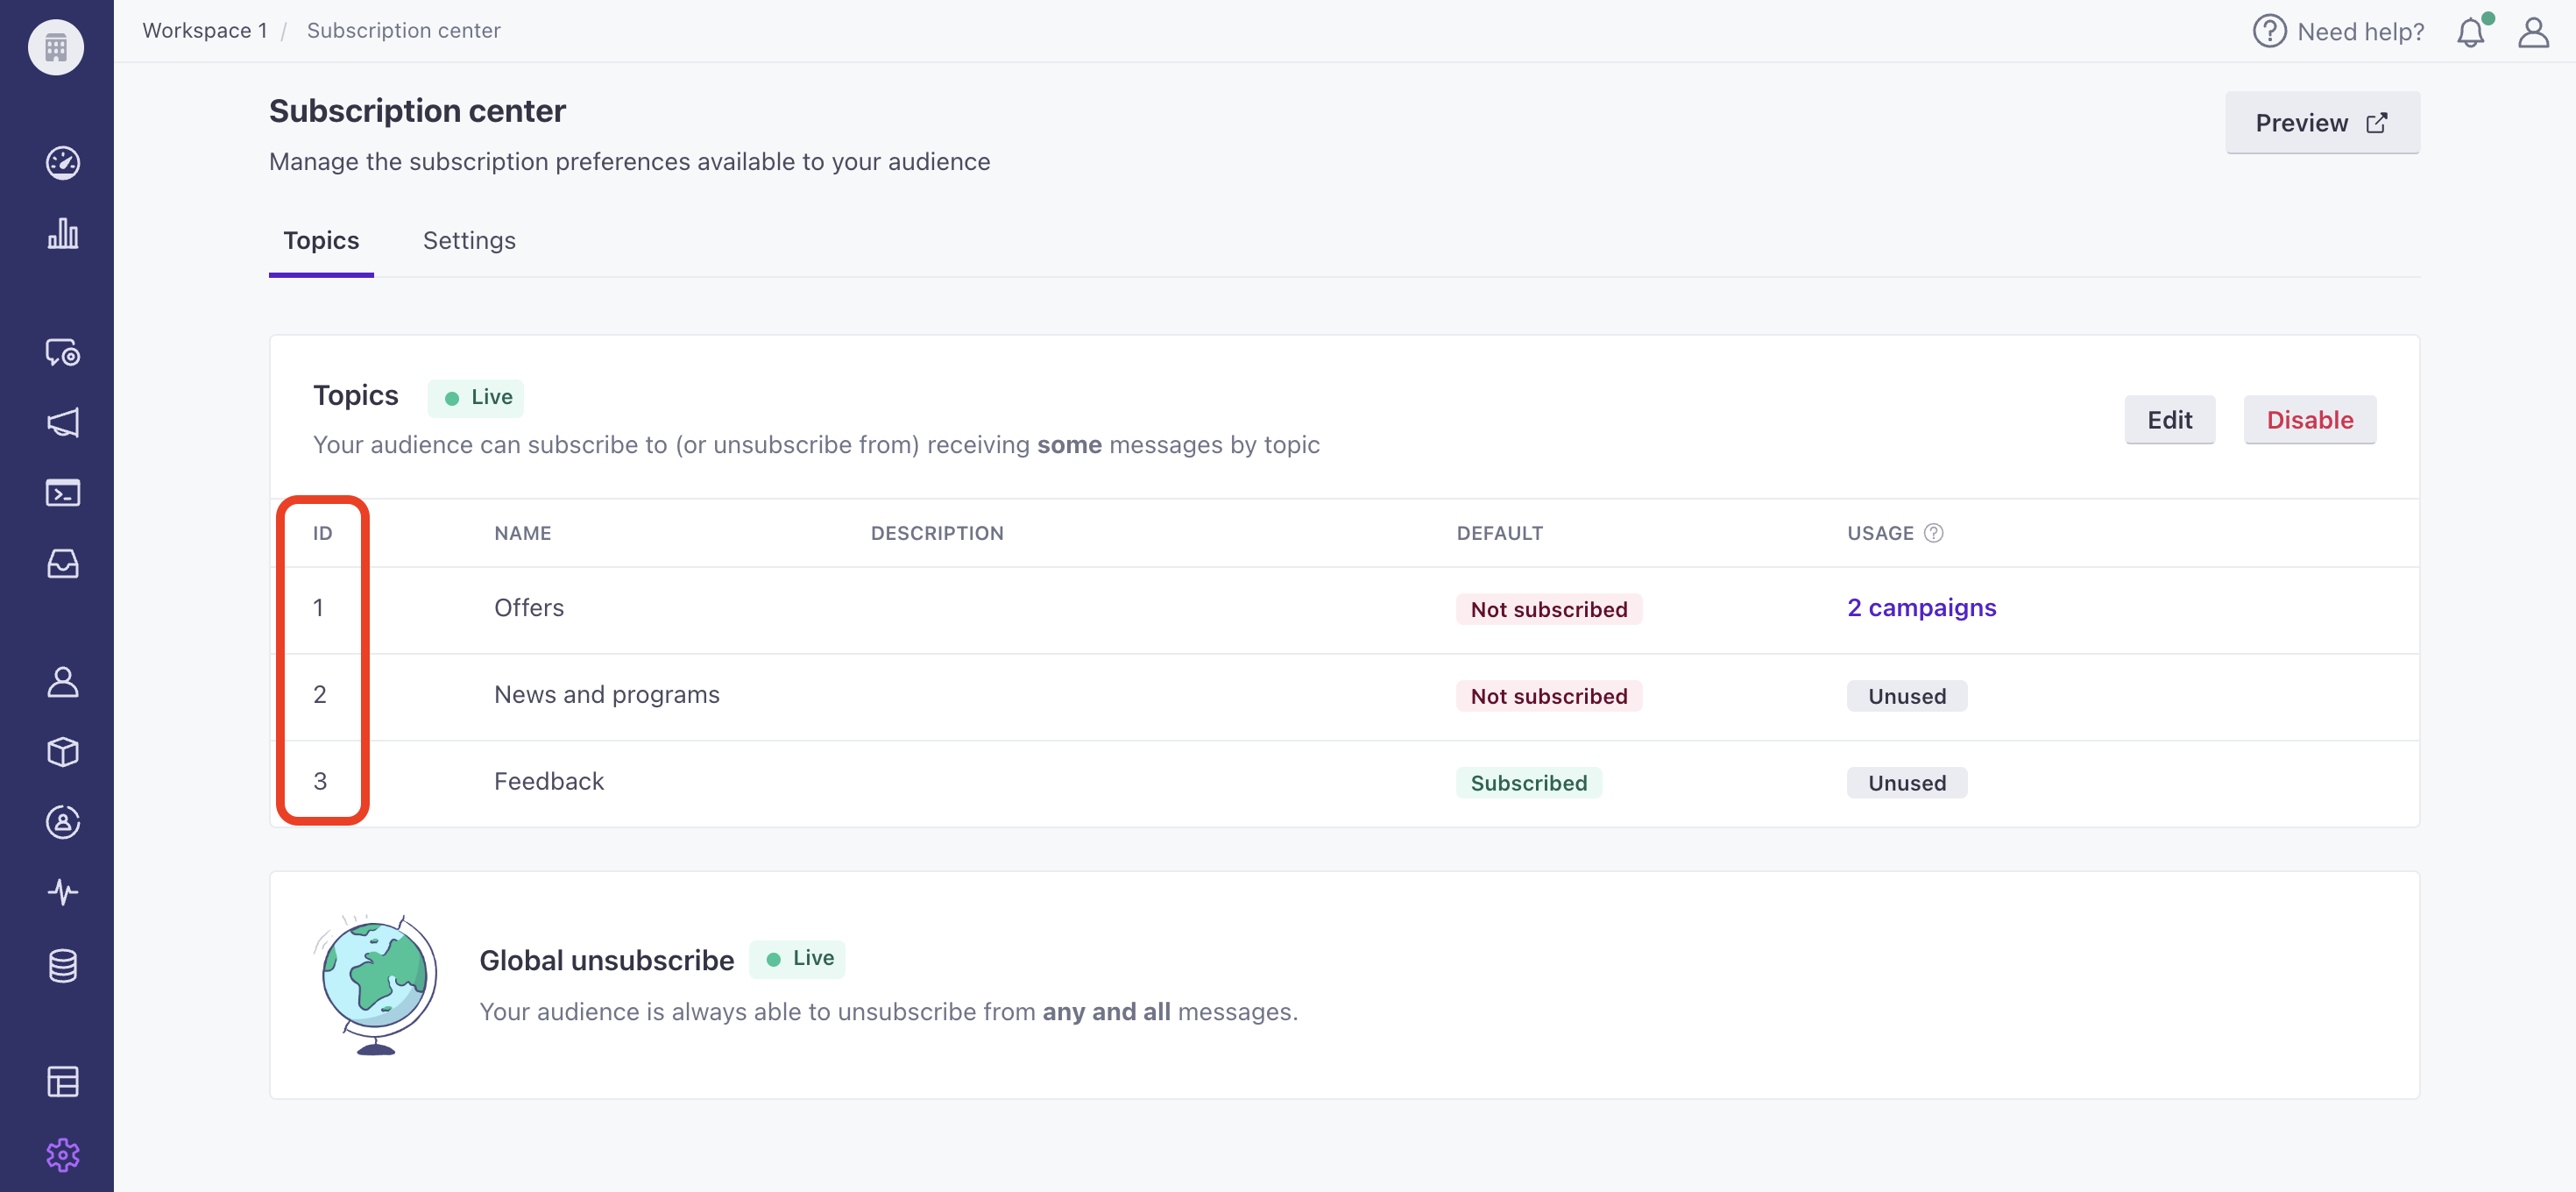Click Live badge next to Global unsubscribe
Viewport: 2576px width, 1192px height.
pyautogui.click(x=797, y=958)
